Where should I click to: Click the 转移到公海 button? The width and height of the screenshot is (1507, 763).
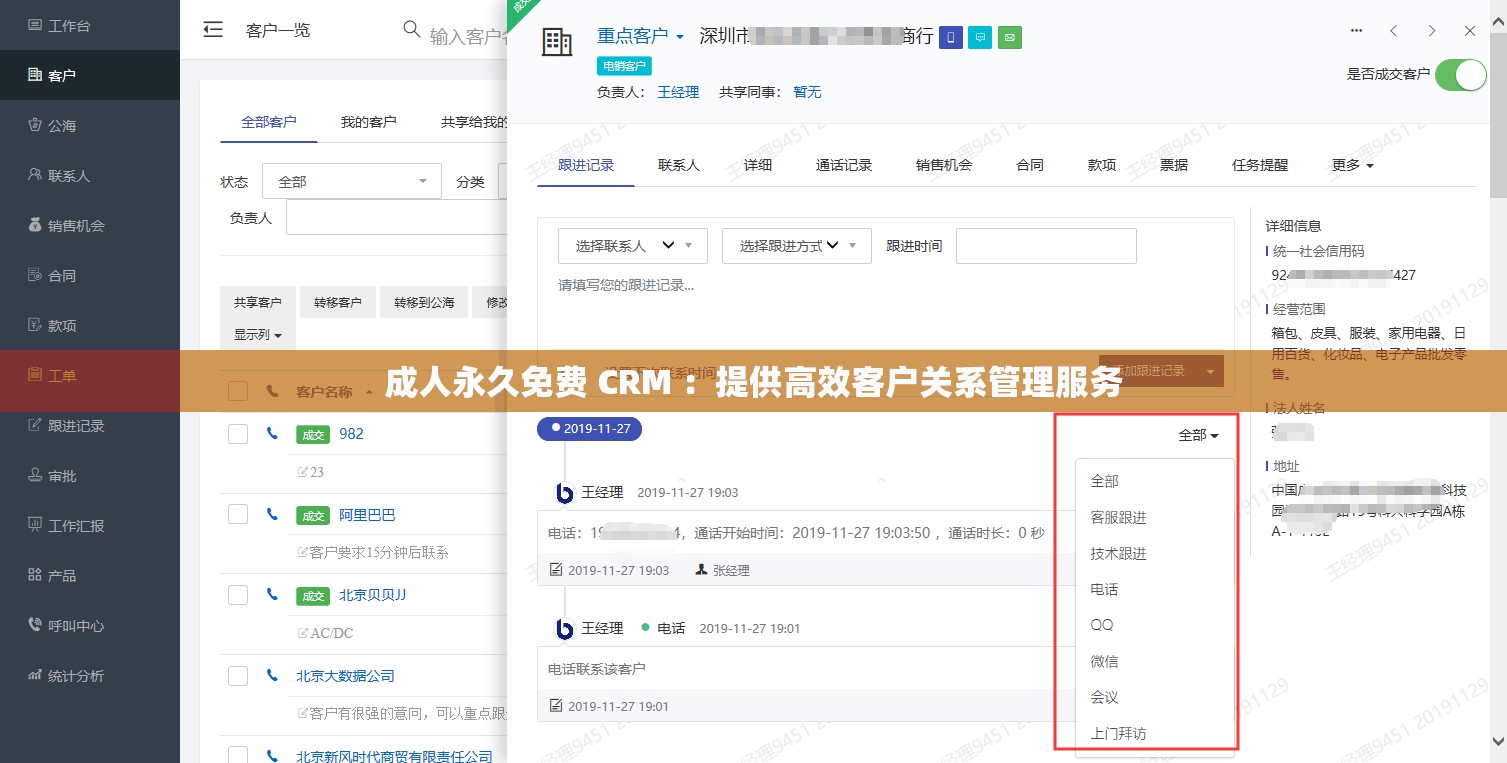pos(423,301)
